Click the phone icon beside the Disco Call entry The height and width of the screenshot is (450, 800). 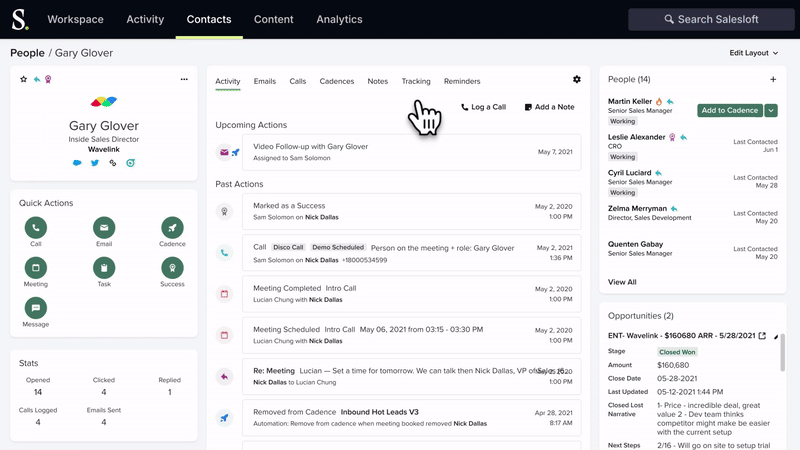224,253
